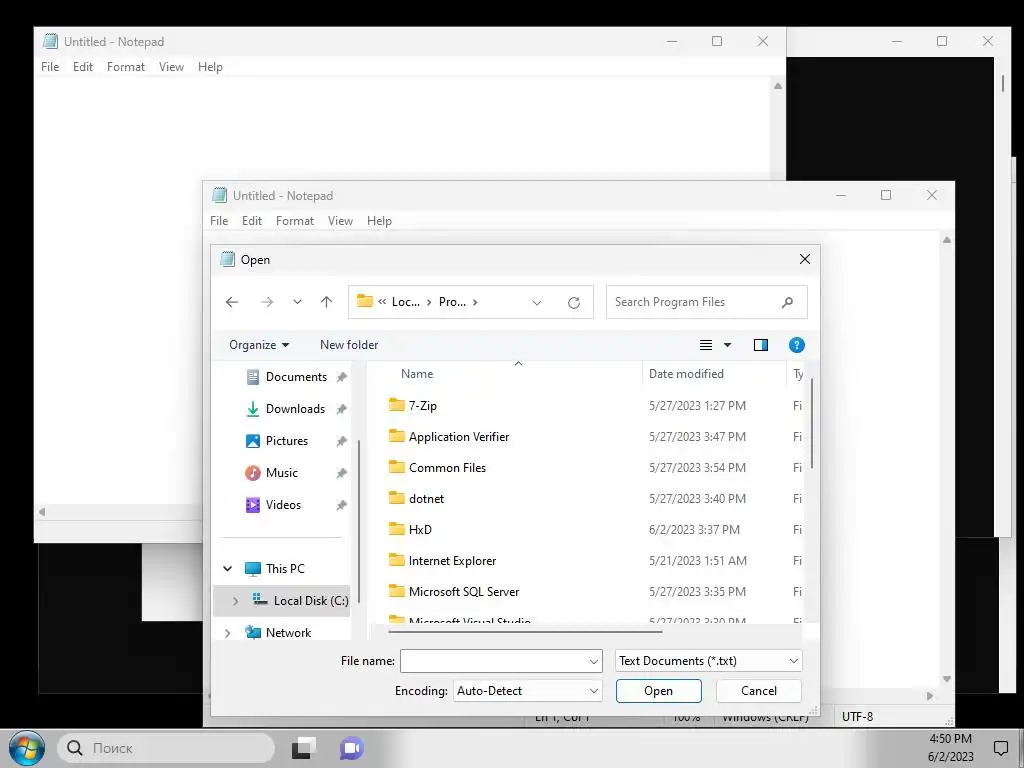Screen dimensions: 1024x768
Task: Click the Microsoft SQL Server folder icon
Action: point(396,591)
